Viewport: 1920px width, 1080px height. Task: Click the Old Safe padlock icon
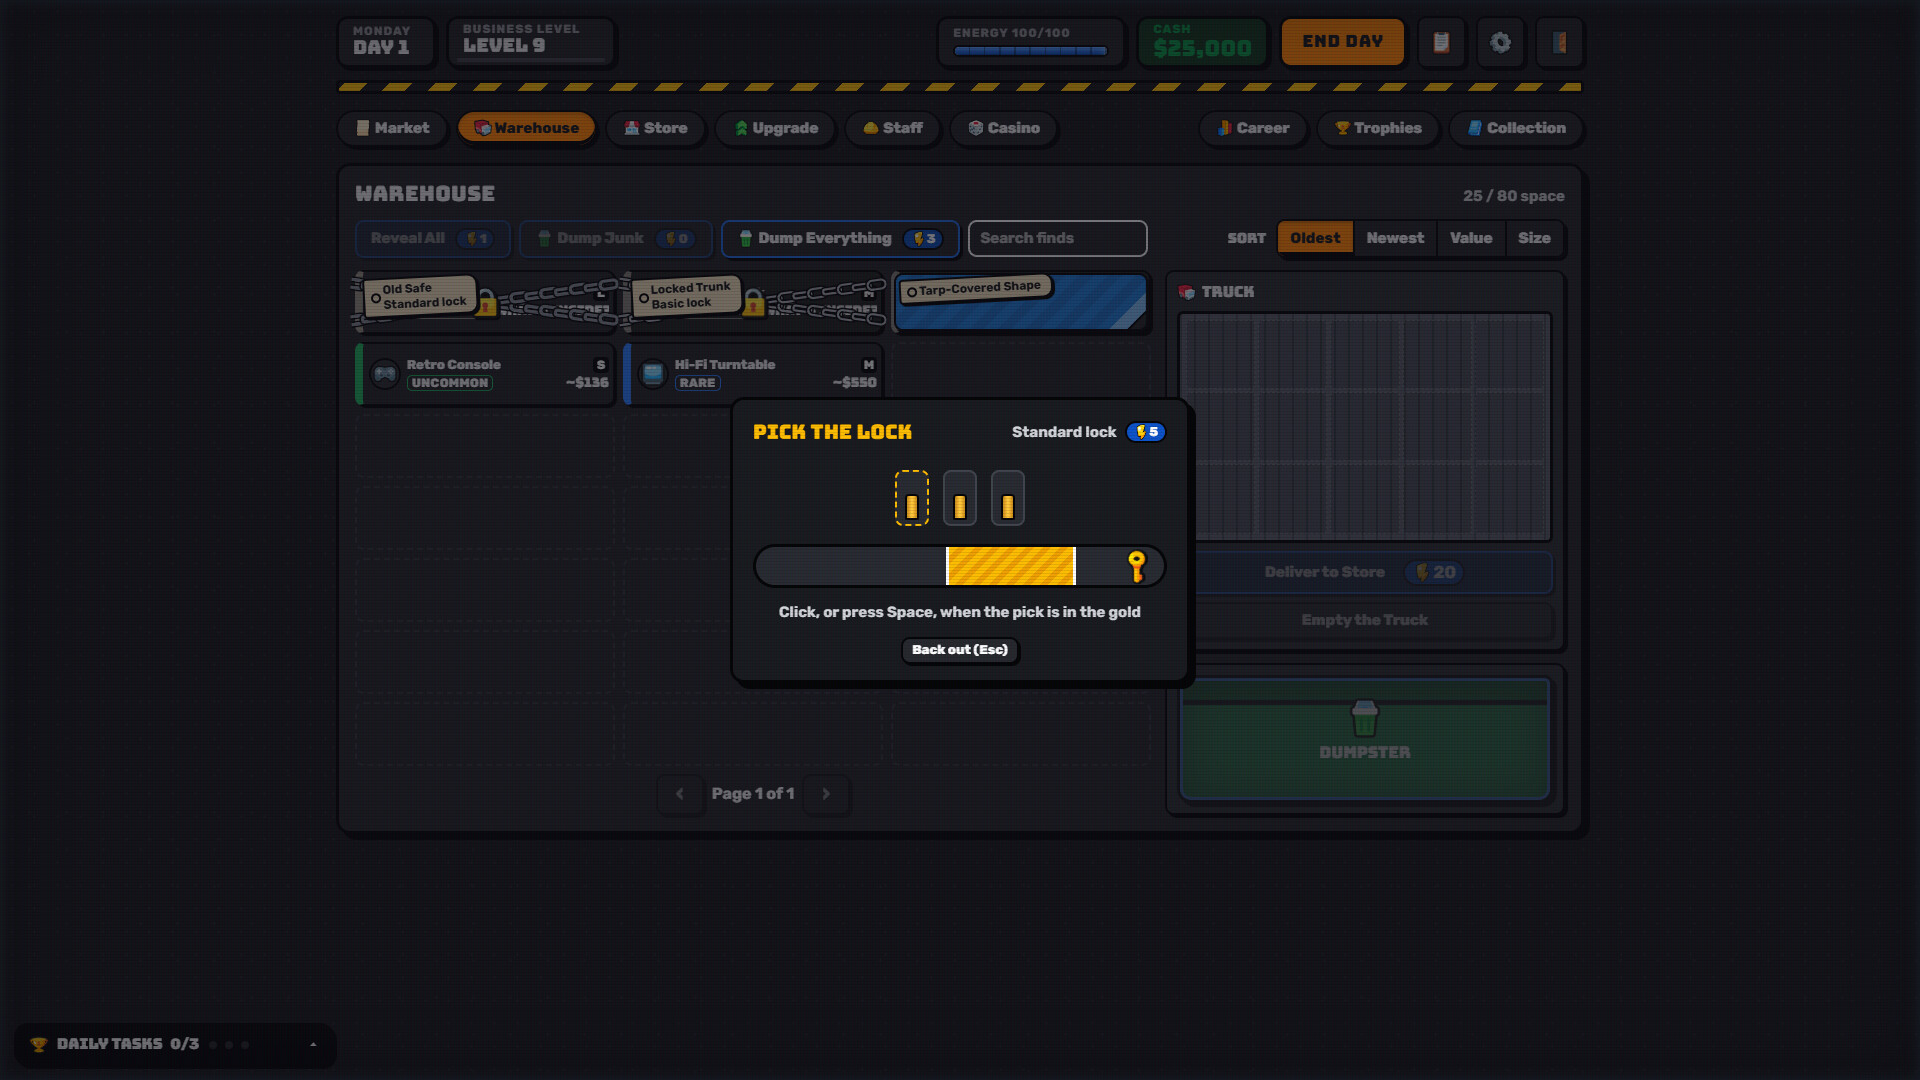(x=486, y=302)
